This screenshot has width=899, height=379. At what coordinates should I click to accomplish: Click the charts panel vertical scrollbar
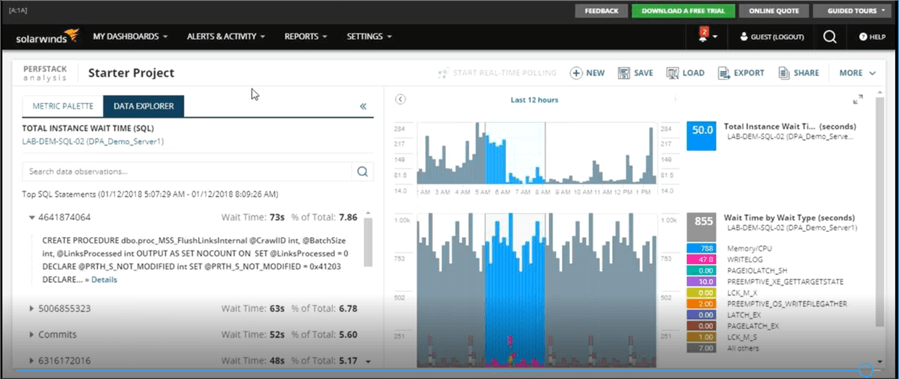coord(881,211)
